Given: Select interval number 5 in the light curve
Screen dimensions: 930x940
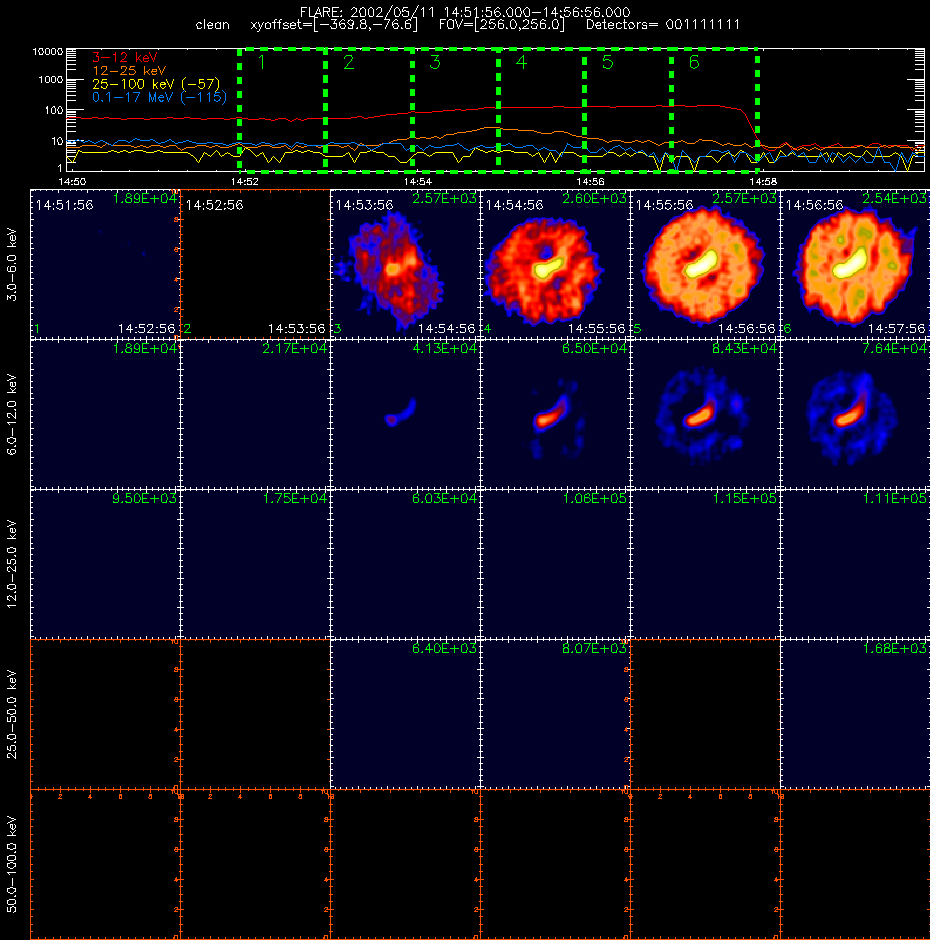Looking at the screenshot, I should 607,62.
